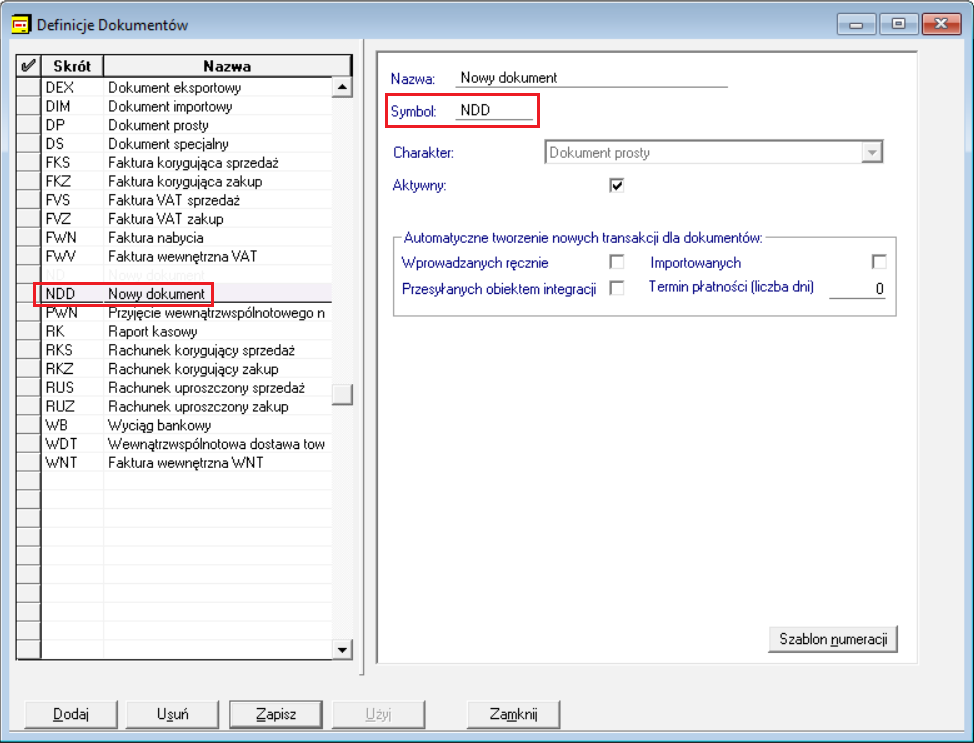Image resolution: width=974 pixels, height=743 pixels.
Task: Click the Zamknij button
Action: pos(513,714)
